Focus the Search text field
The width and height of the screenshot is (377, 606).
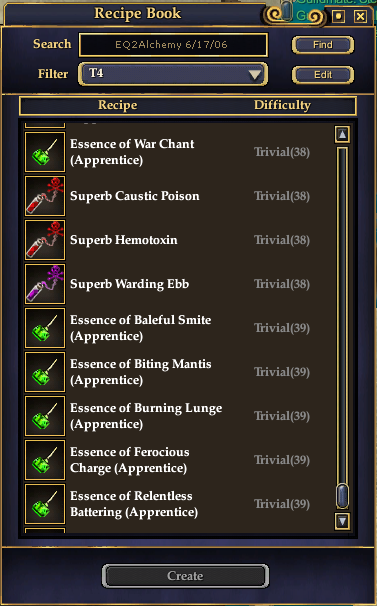tap(173, 45)
